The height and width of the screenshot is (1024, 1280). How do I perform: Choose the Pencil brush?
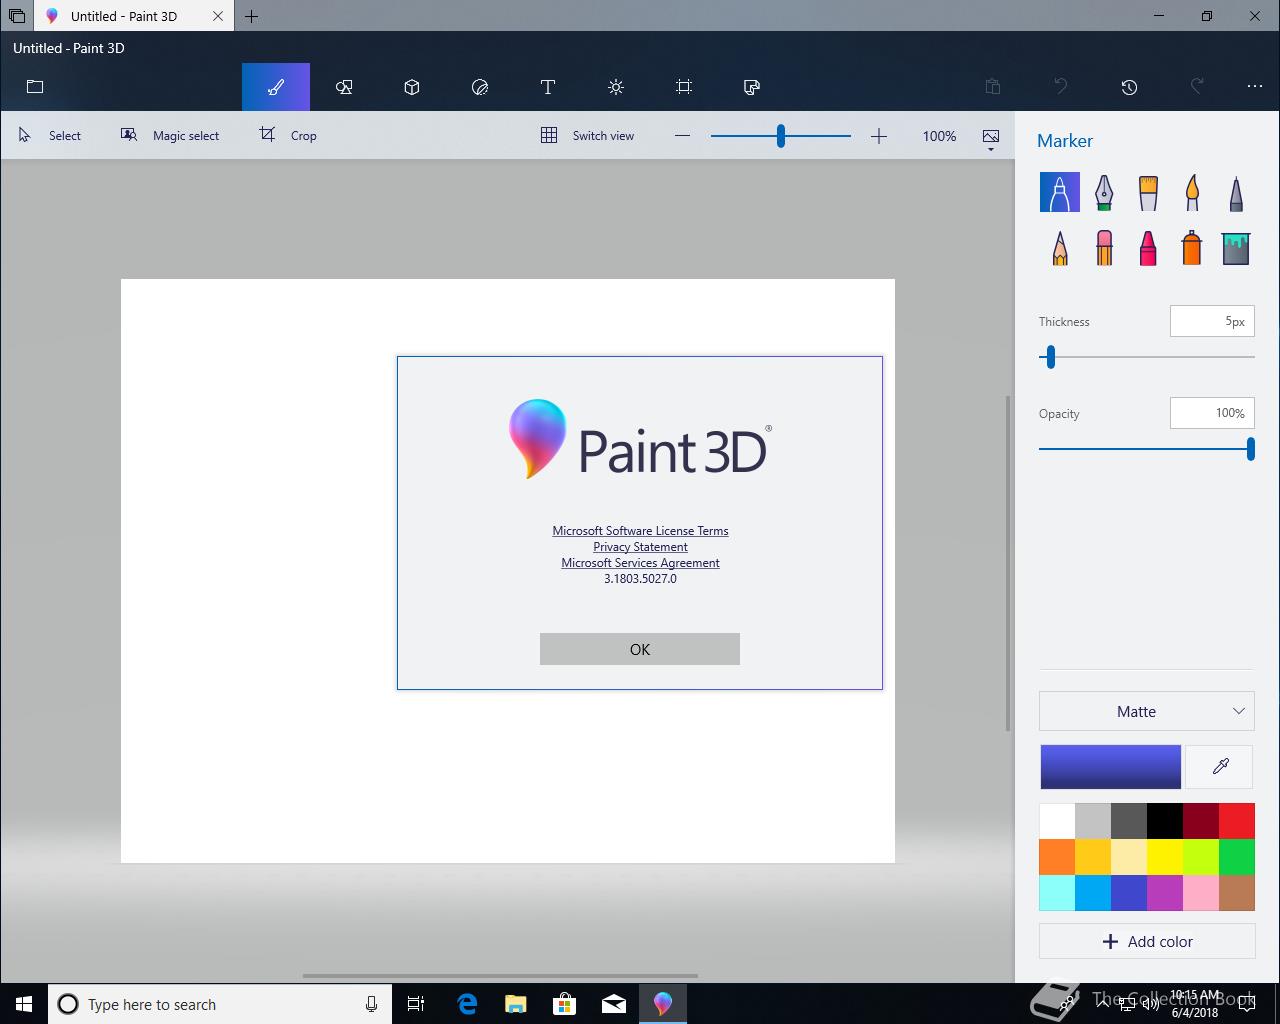1060,248
